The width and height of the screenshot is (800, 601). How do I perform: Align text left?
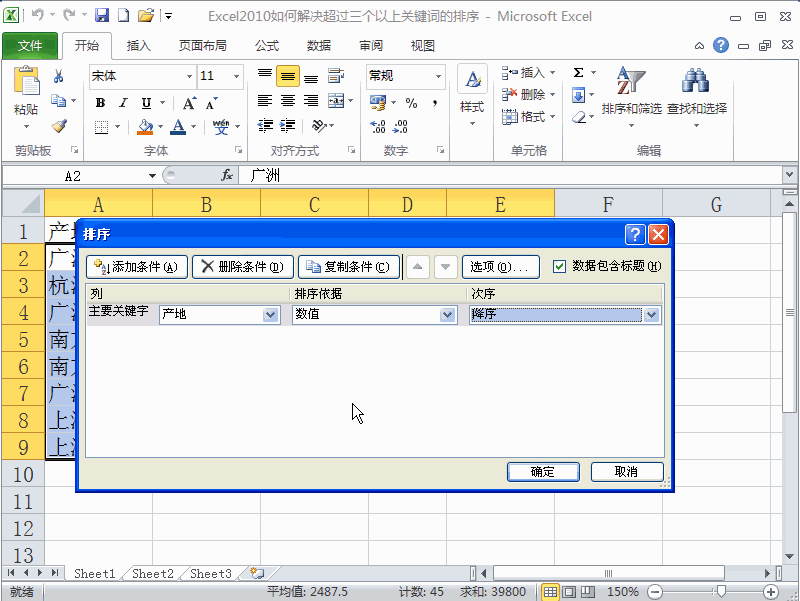click(265, 101)
